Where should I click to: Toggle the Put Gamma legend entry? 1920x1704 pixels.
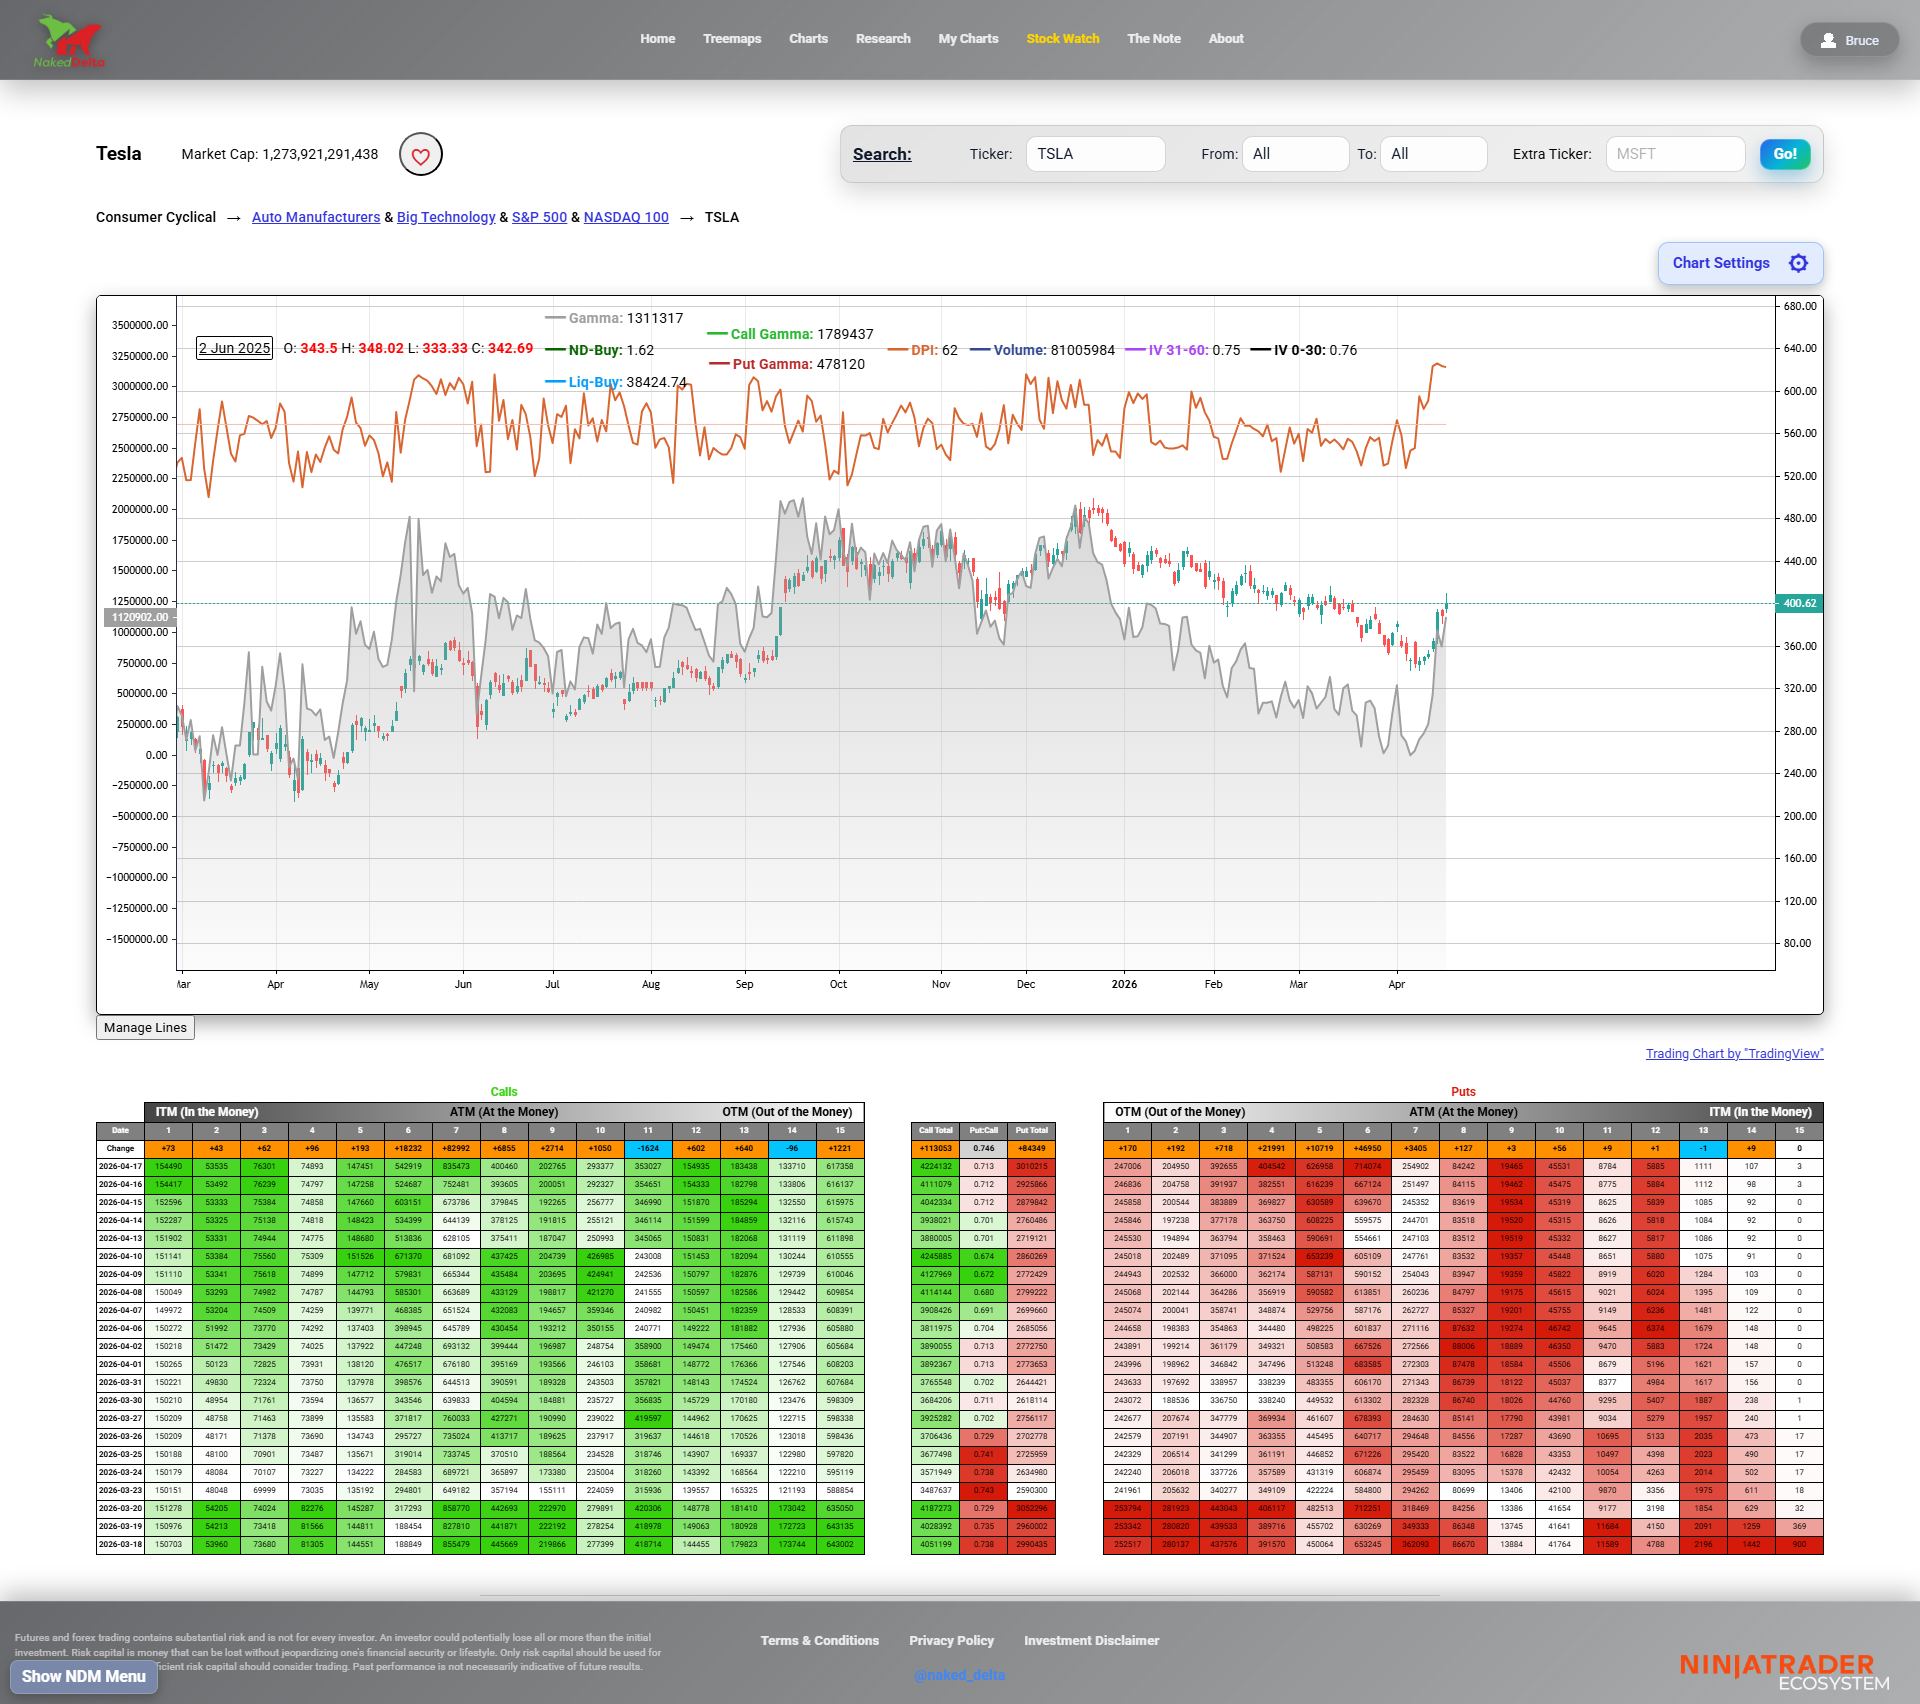(787, 364)
